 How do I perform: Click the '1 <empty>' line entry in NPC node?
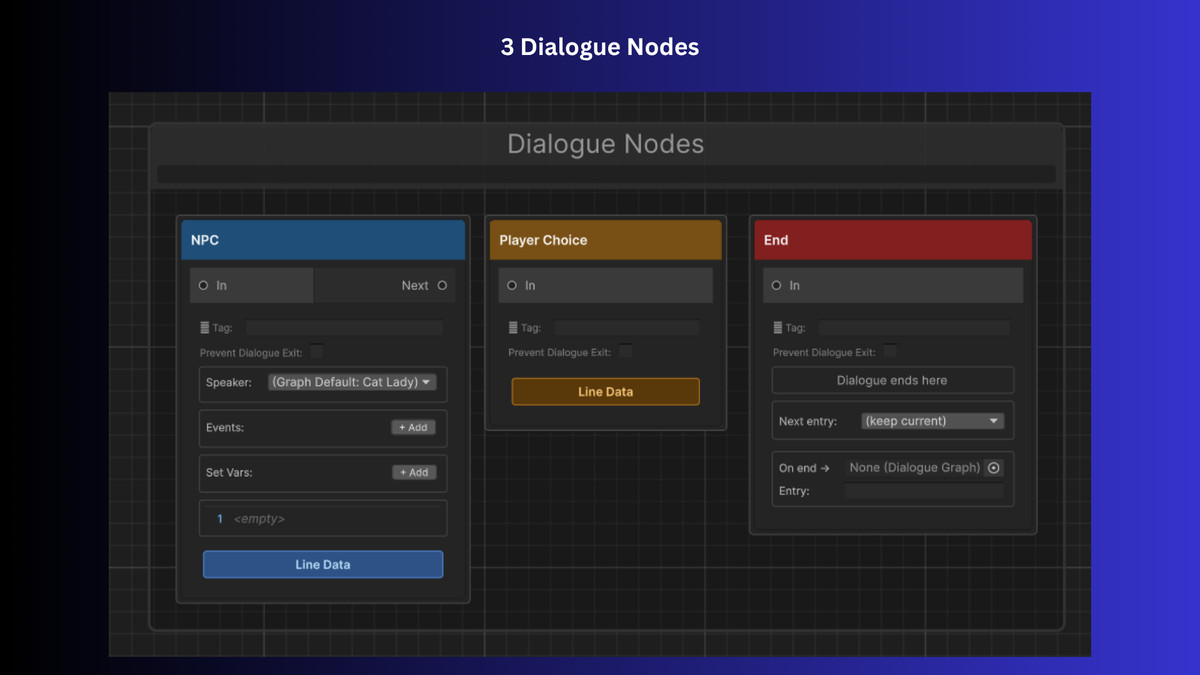[323, 519]
